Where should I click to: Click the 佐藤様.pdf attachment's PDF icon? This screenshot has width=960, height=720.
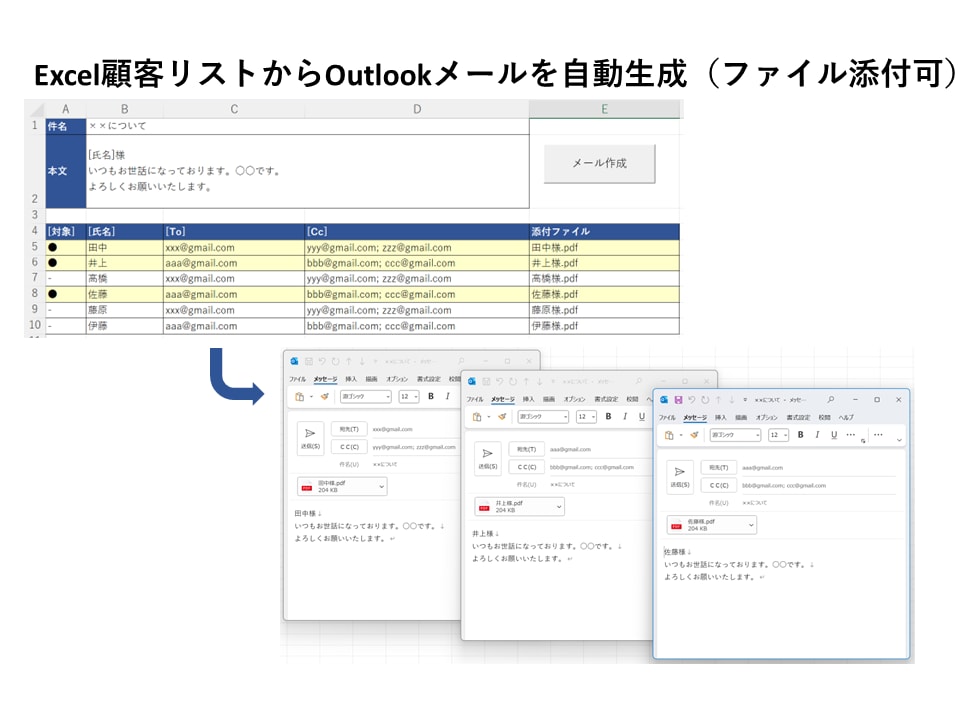tap(677, 525)
